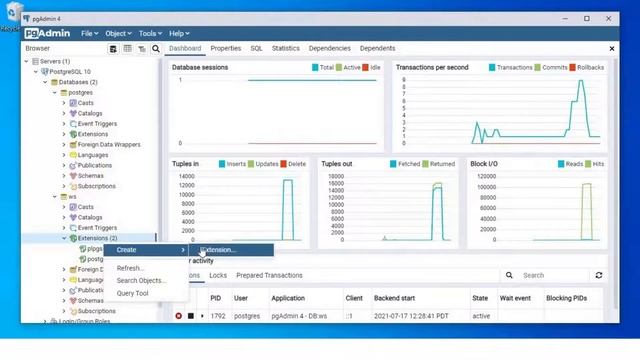The image size is (640, 360).
Task: Switch to the Dependencies tab
Action: click(329, 48)
